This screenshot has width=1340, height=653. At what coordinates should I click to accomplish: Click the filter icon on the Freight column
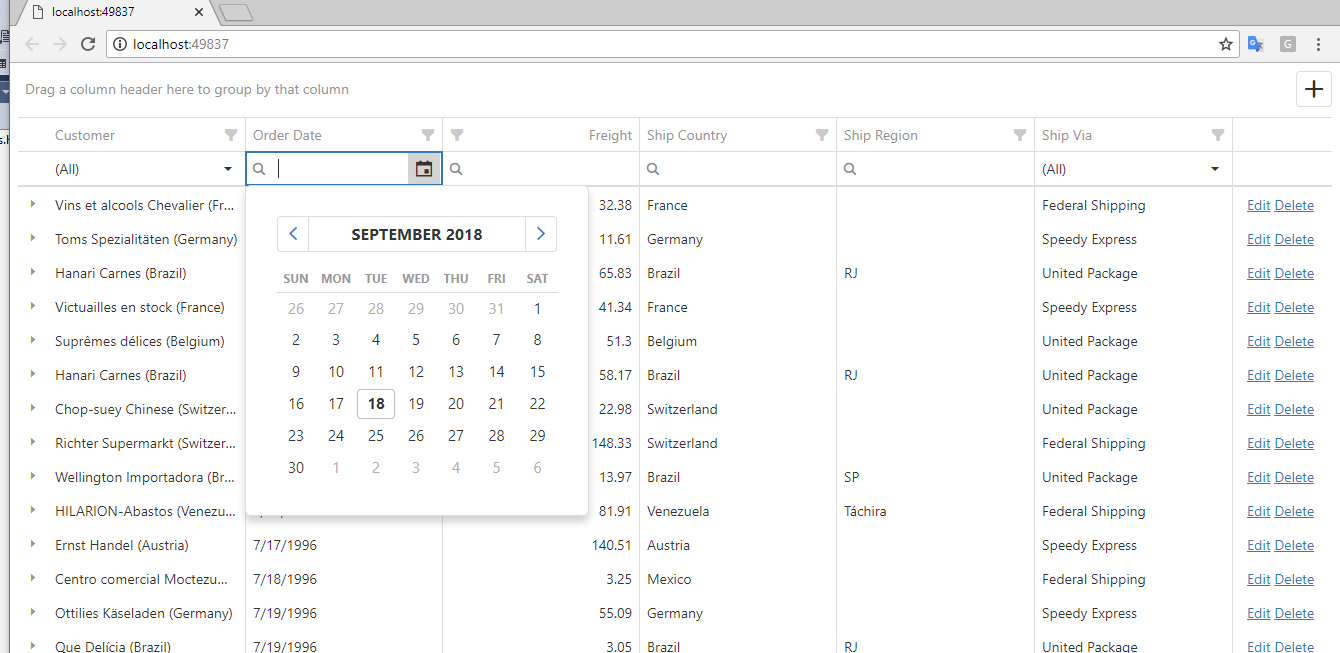click(x=457, y=134)
